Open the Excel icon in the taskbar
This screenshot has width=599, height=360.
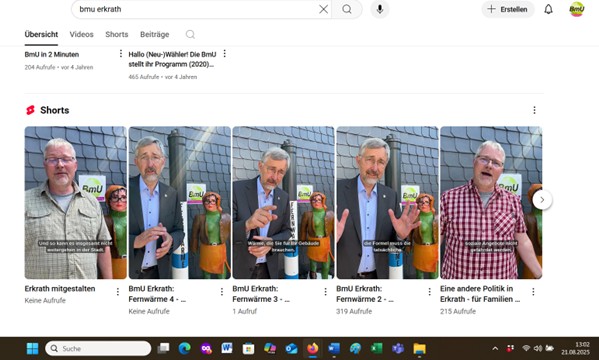[376, 348]
